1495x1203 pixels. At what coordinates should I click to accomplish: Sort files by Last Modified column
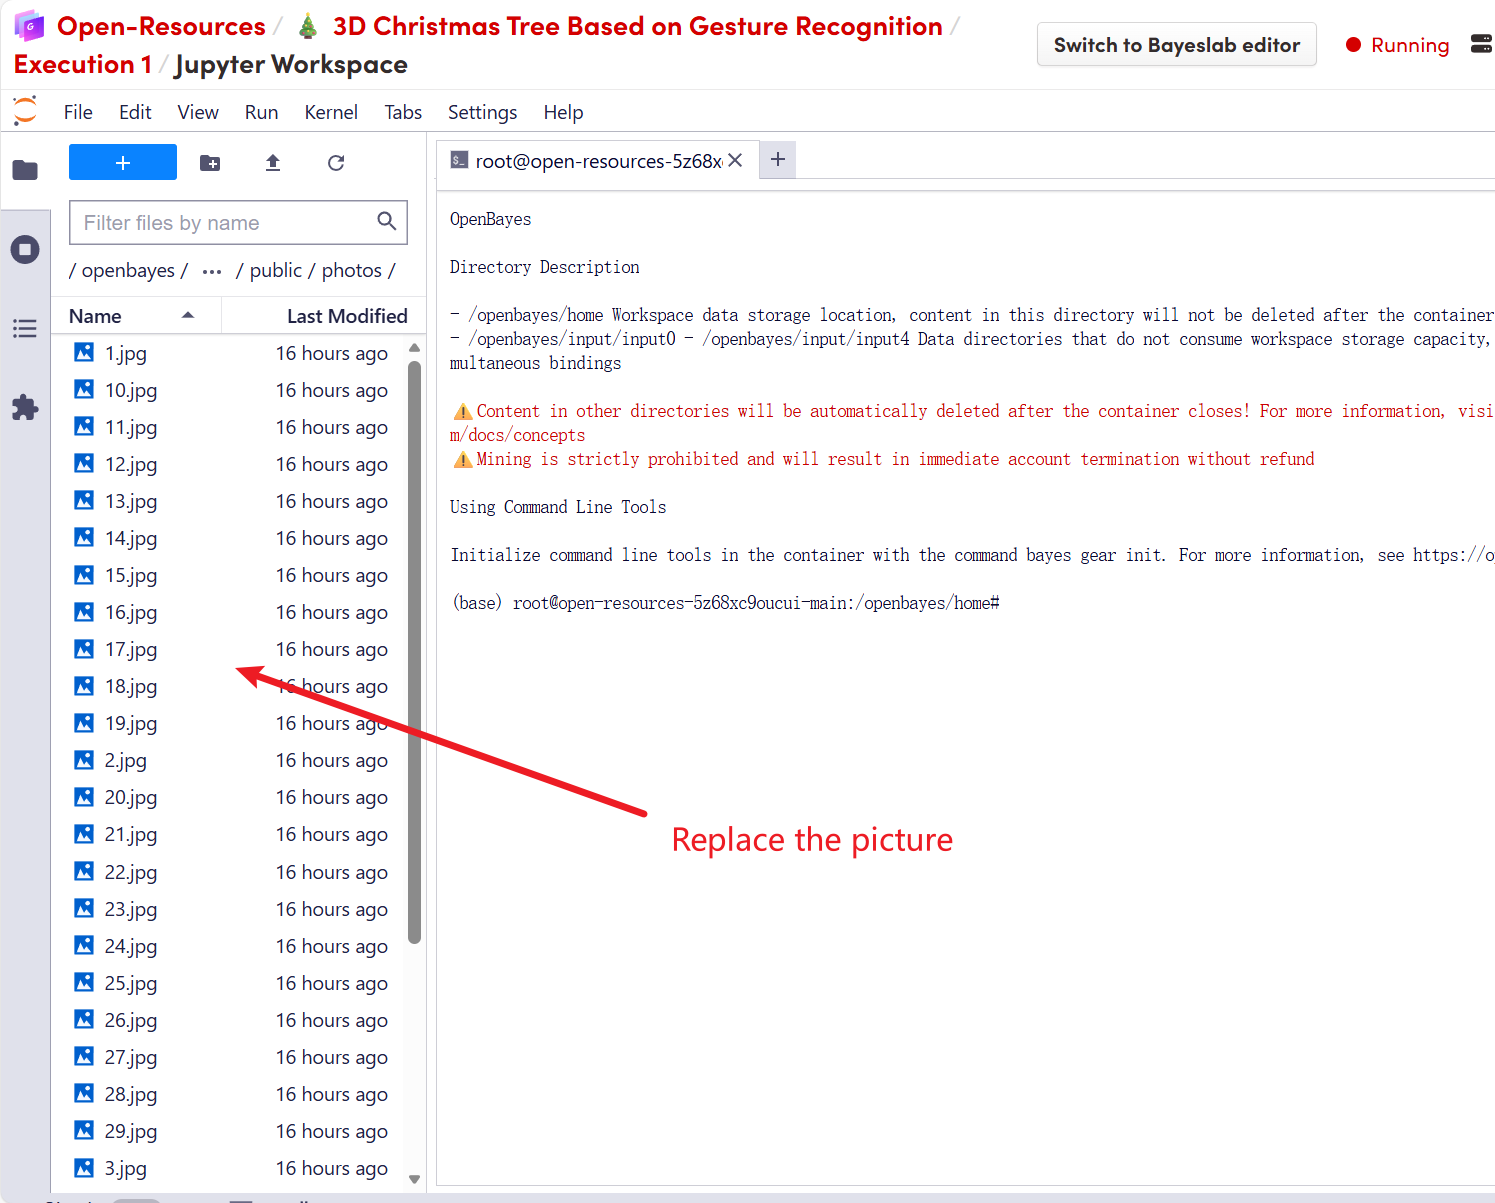point(346,316)
